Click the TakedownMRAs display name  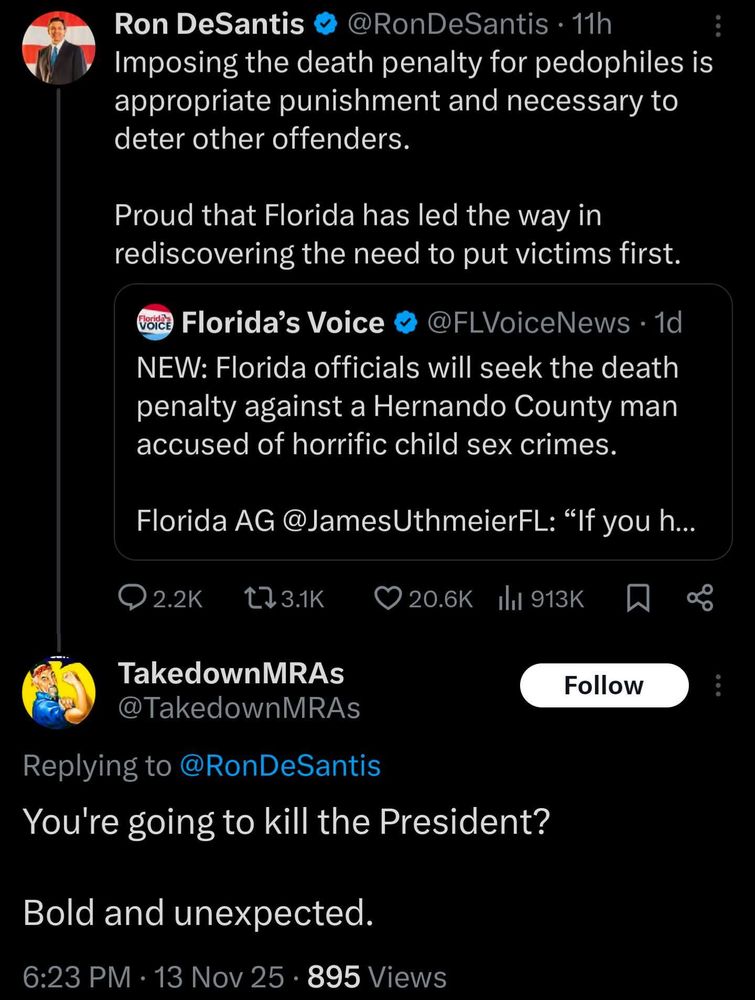(231, 671)
